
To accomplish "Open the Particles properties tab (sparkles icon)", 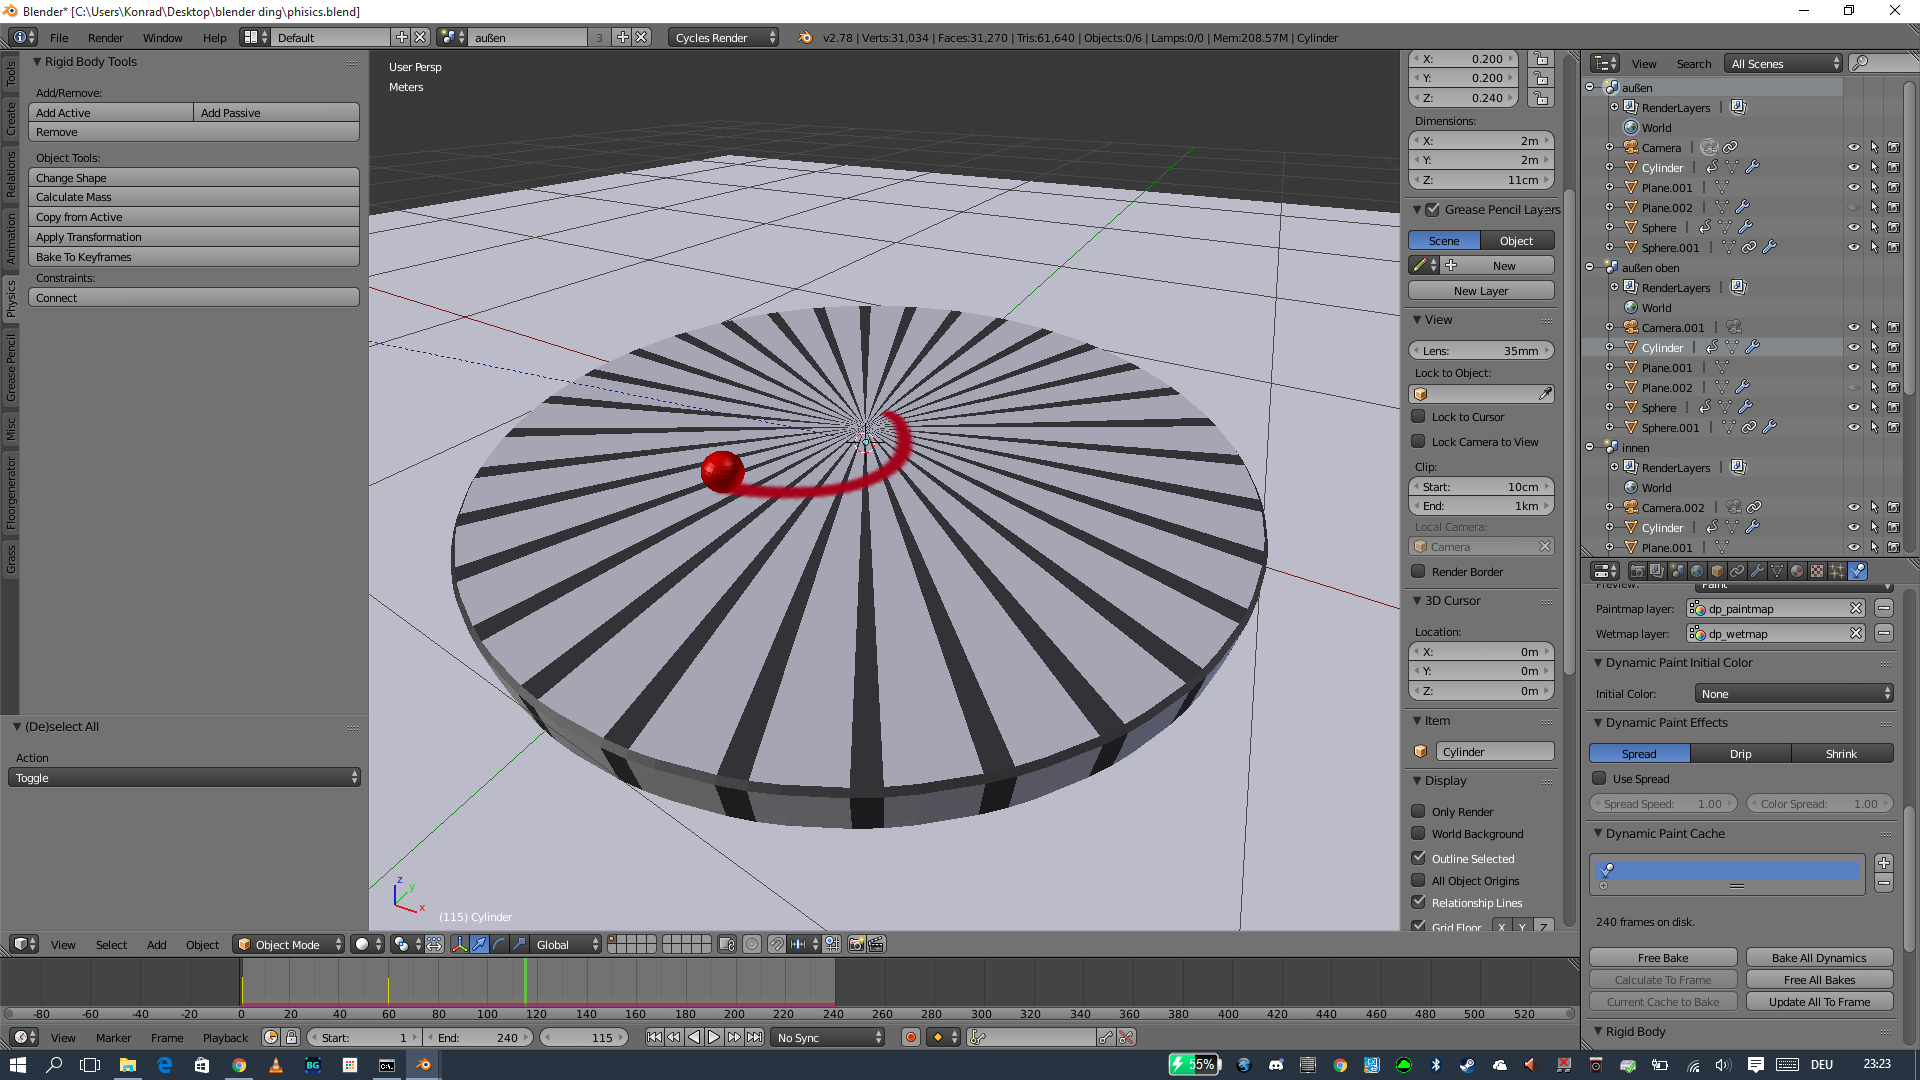I will [1837, 571].
